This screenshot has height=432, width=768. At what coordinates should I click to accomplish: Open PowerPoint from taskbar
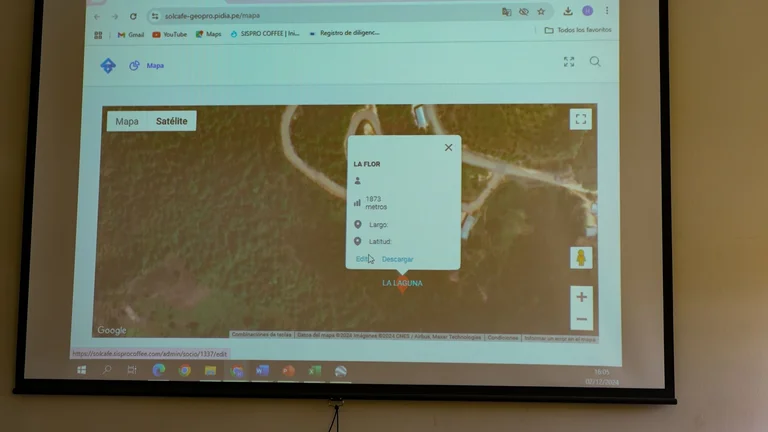point(288,371)
